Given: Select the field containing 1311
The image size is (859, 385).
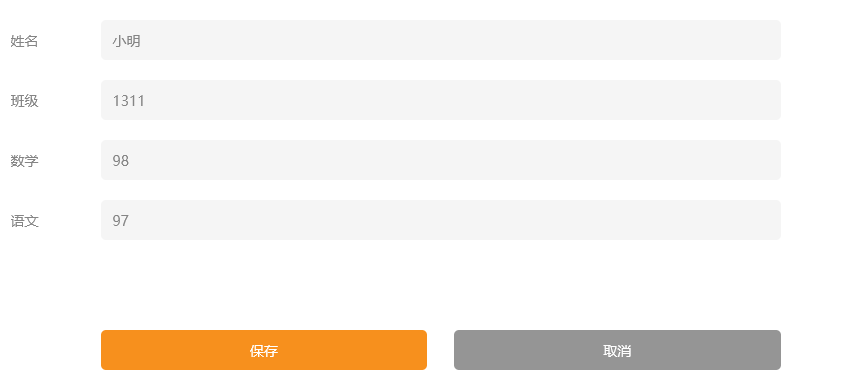Looking at the screenshot, I should [440, 100].
